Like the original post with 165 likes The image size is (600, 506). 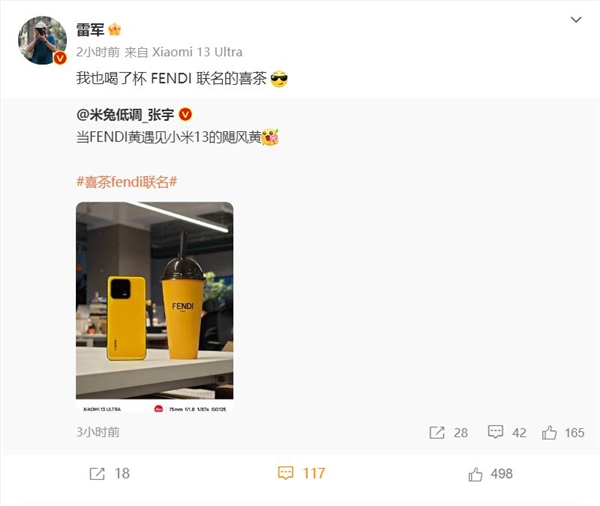tap(563, 433)
